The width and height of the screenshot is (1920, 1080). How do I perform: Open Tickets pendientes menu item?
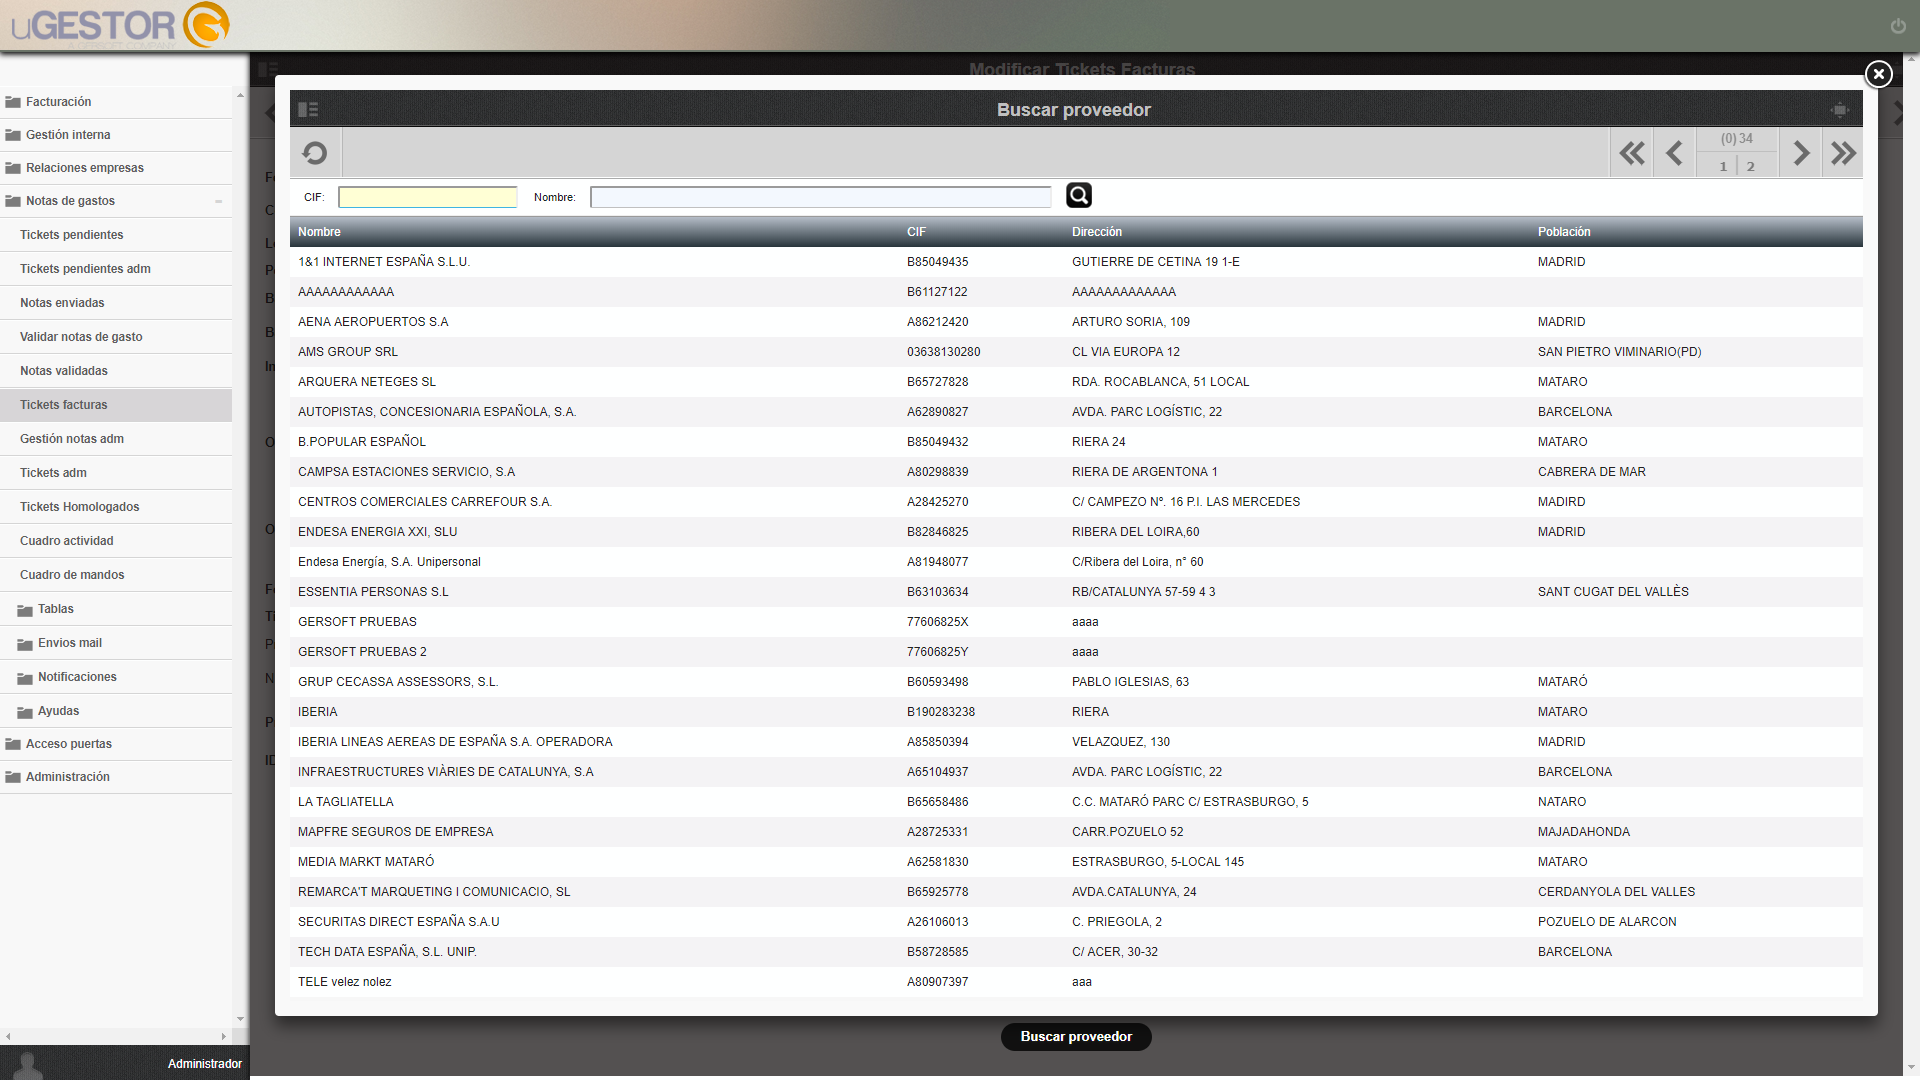pyautogui.click(x=116, y=235)
